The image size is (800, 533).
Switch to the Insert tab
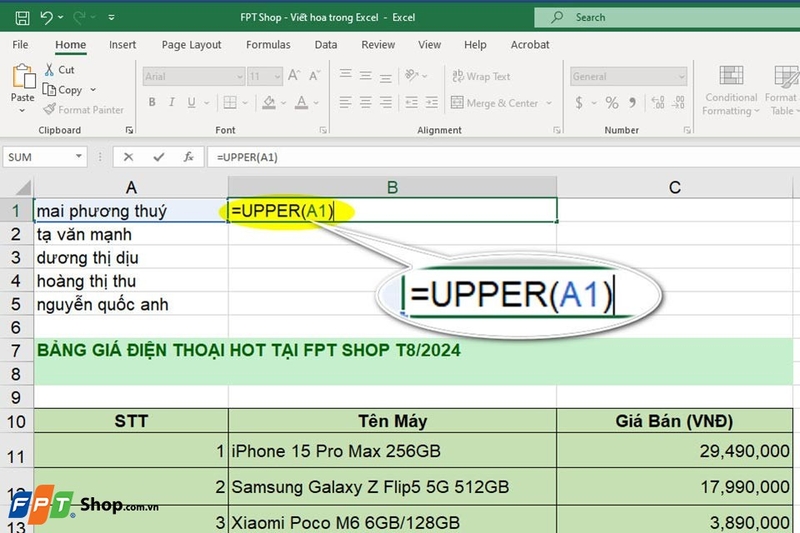pos(122,45)
